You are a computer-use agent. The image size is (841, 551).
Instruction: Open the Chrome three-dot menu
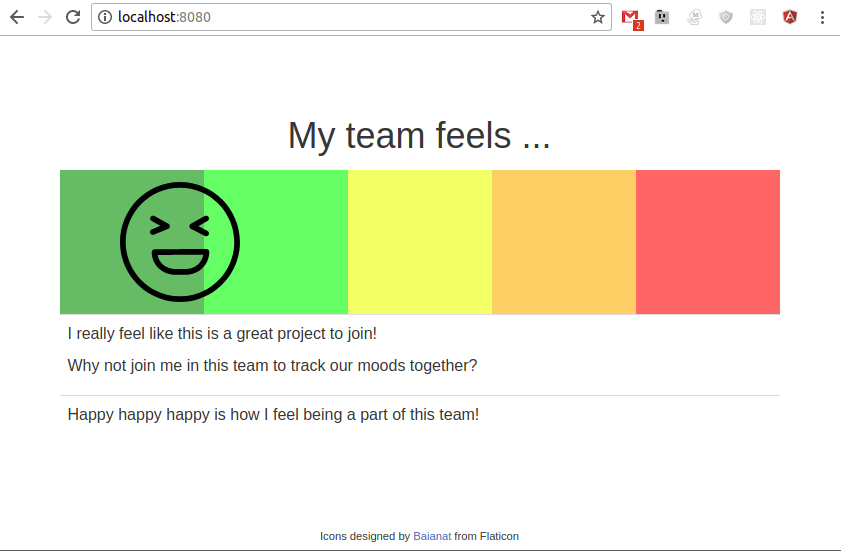pos(822,17)
